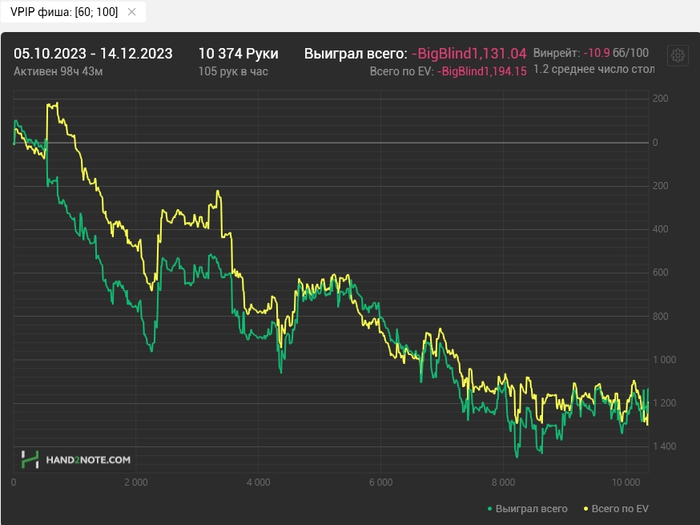700x525 pixels.
Task: Toggle the Выиграл всего legend series
Action: [x=527, y=508]
